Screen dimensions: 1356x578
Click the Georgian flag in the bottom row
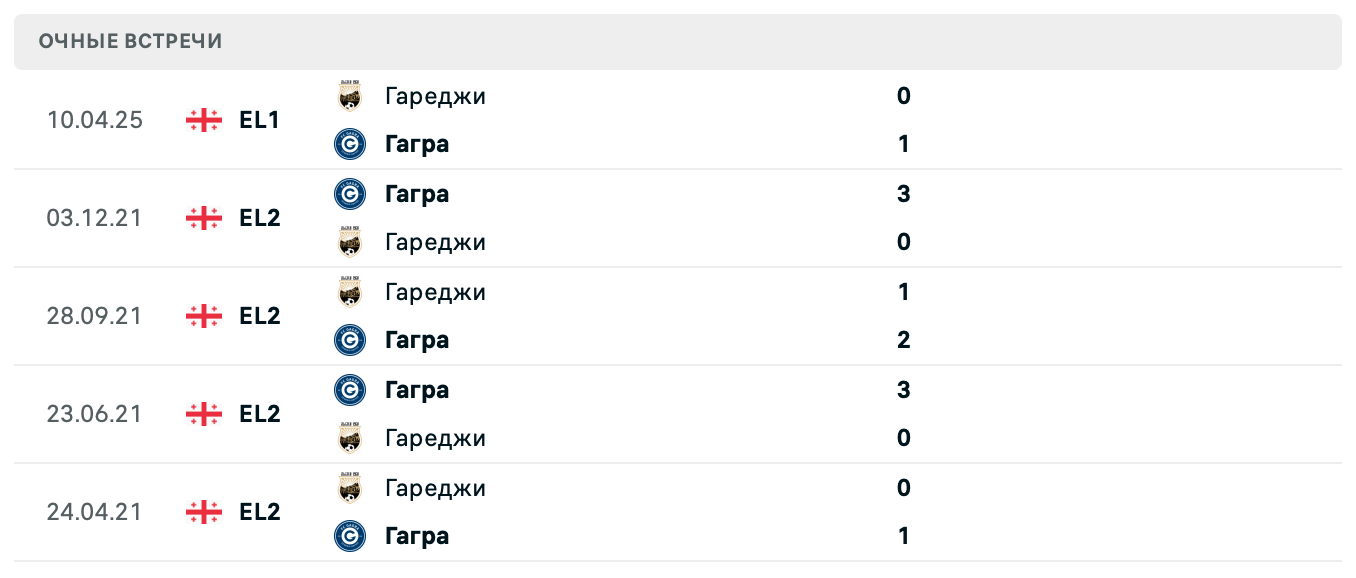(203, 512)
